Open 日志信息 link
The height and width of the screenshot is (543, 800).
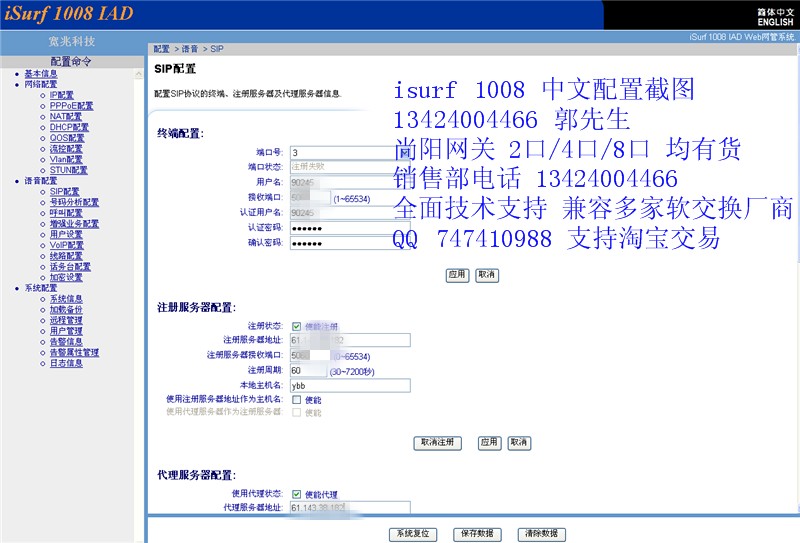(66, 363)
